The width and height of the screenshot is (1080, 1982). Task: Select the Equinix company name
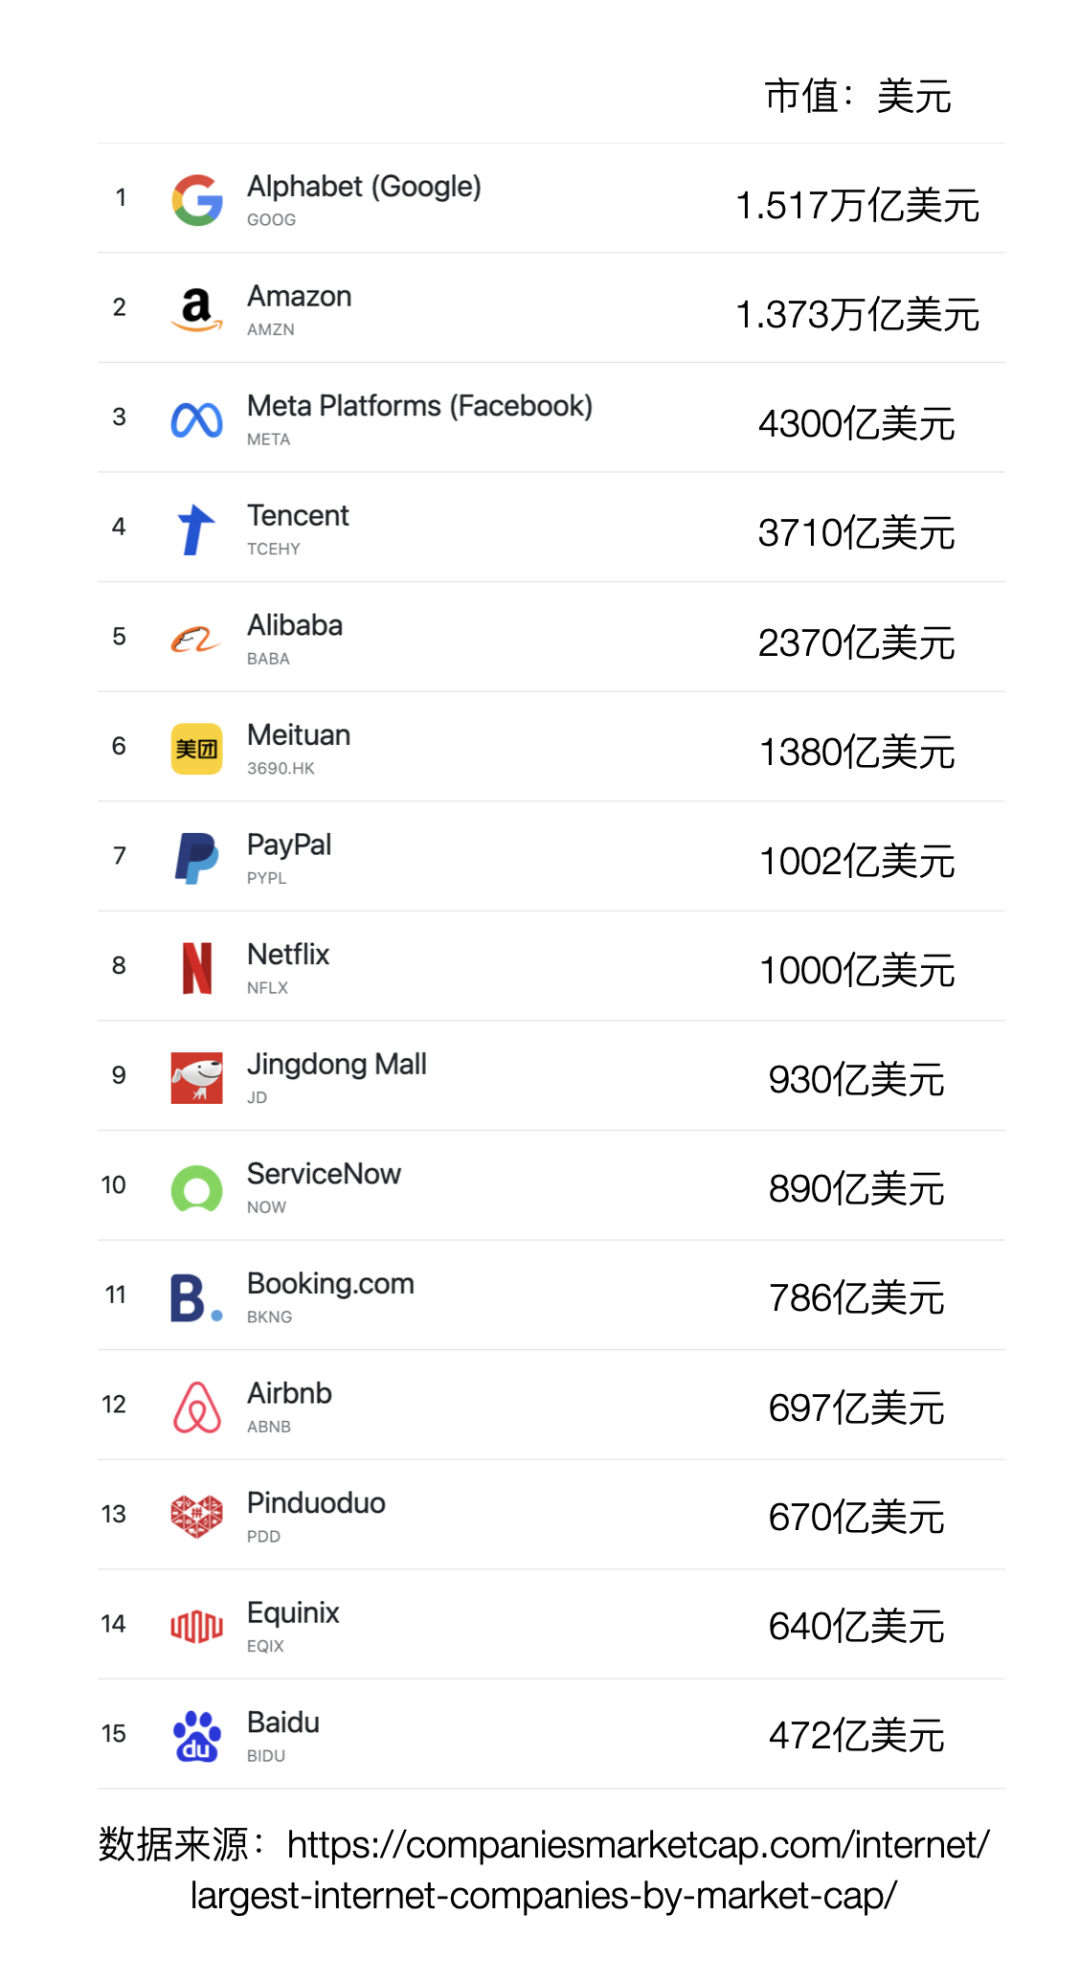(x=293, y=1613)
